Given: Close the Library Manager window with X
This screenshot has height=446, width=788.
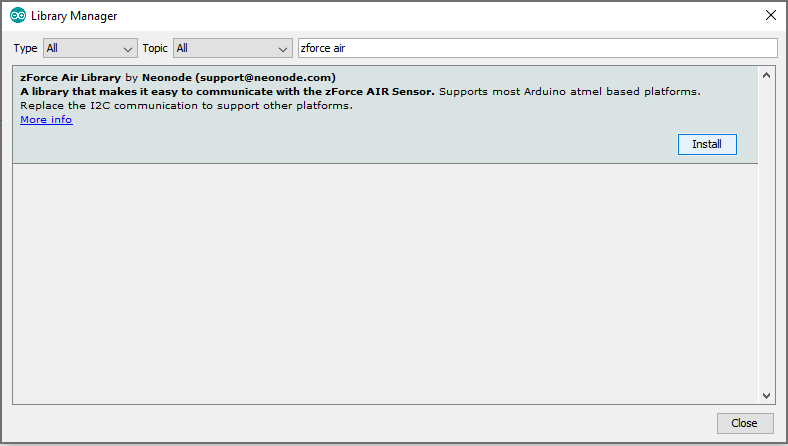Looking at the screenshot, I should coord(770,15).
